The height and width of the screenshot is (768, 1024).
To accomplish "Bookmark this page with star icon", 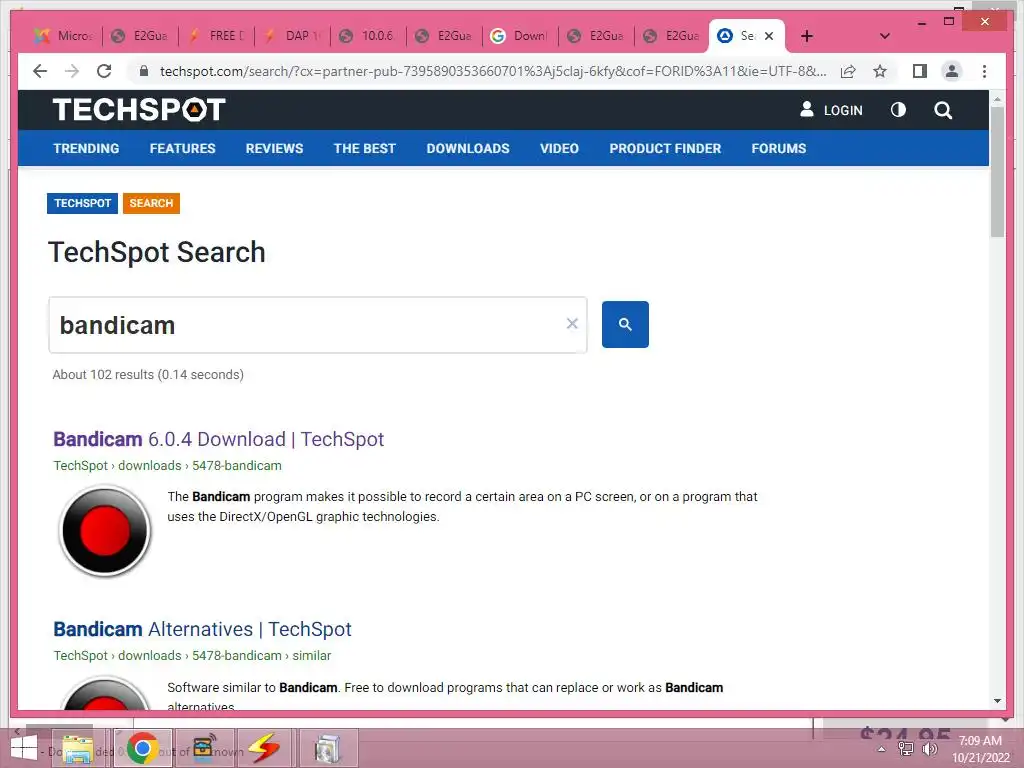I will (880, 71).
